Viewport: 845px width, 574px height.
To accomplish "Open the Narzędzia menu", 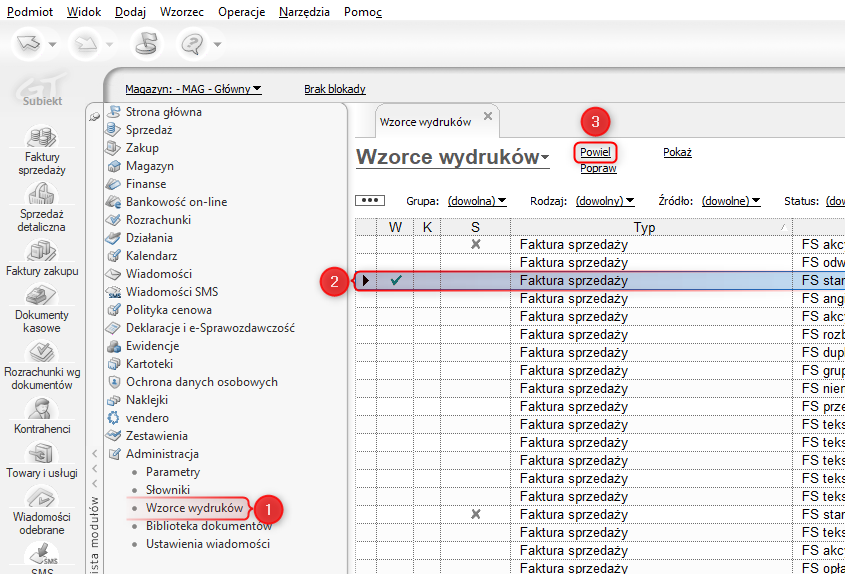I will tap(304, 12).
